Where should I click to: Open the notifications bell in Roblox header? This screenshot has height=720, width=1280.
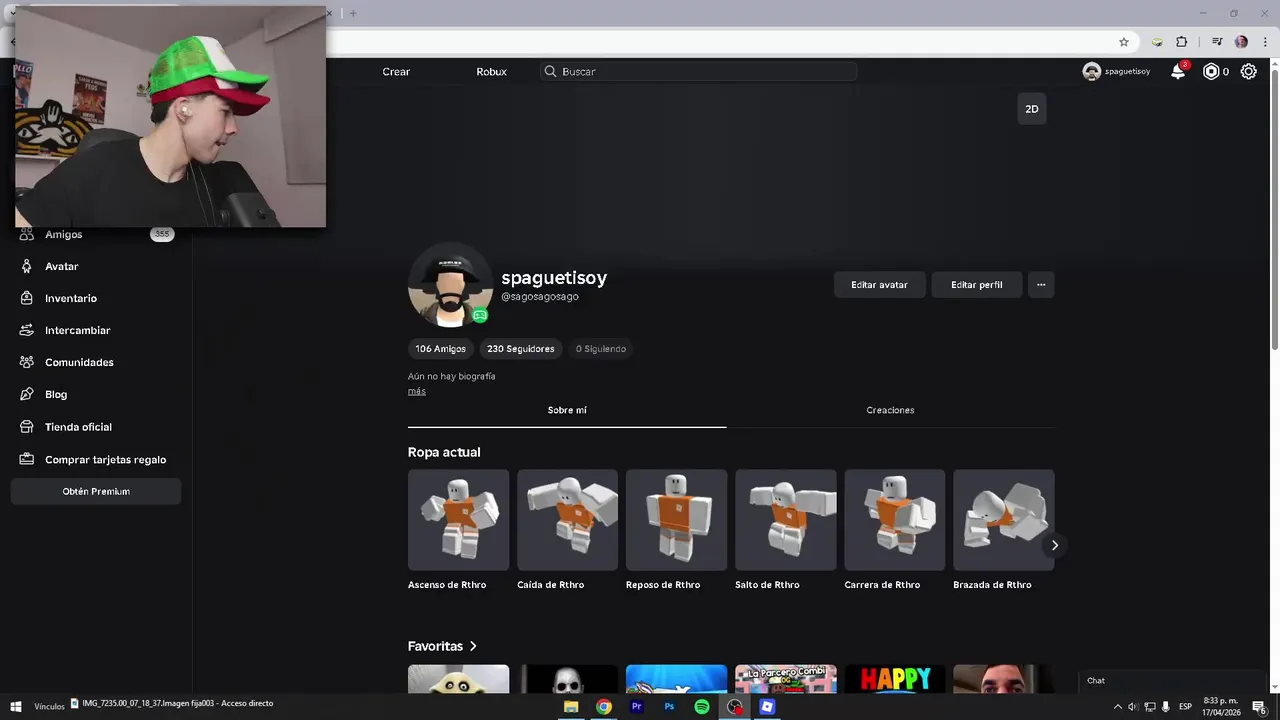(1178, 72)
